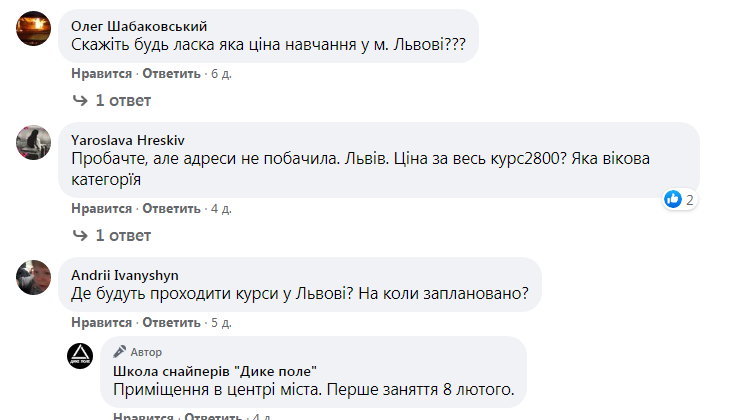Click the Дике поле school logo avatar
Screen dimensions: 745x420
[x=80, y=356]
